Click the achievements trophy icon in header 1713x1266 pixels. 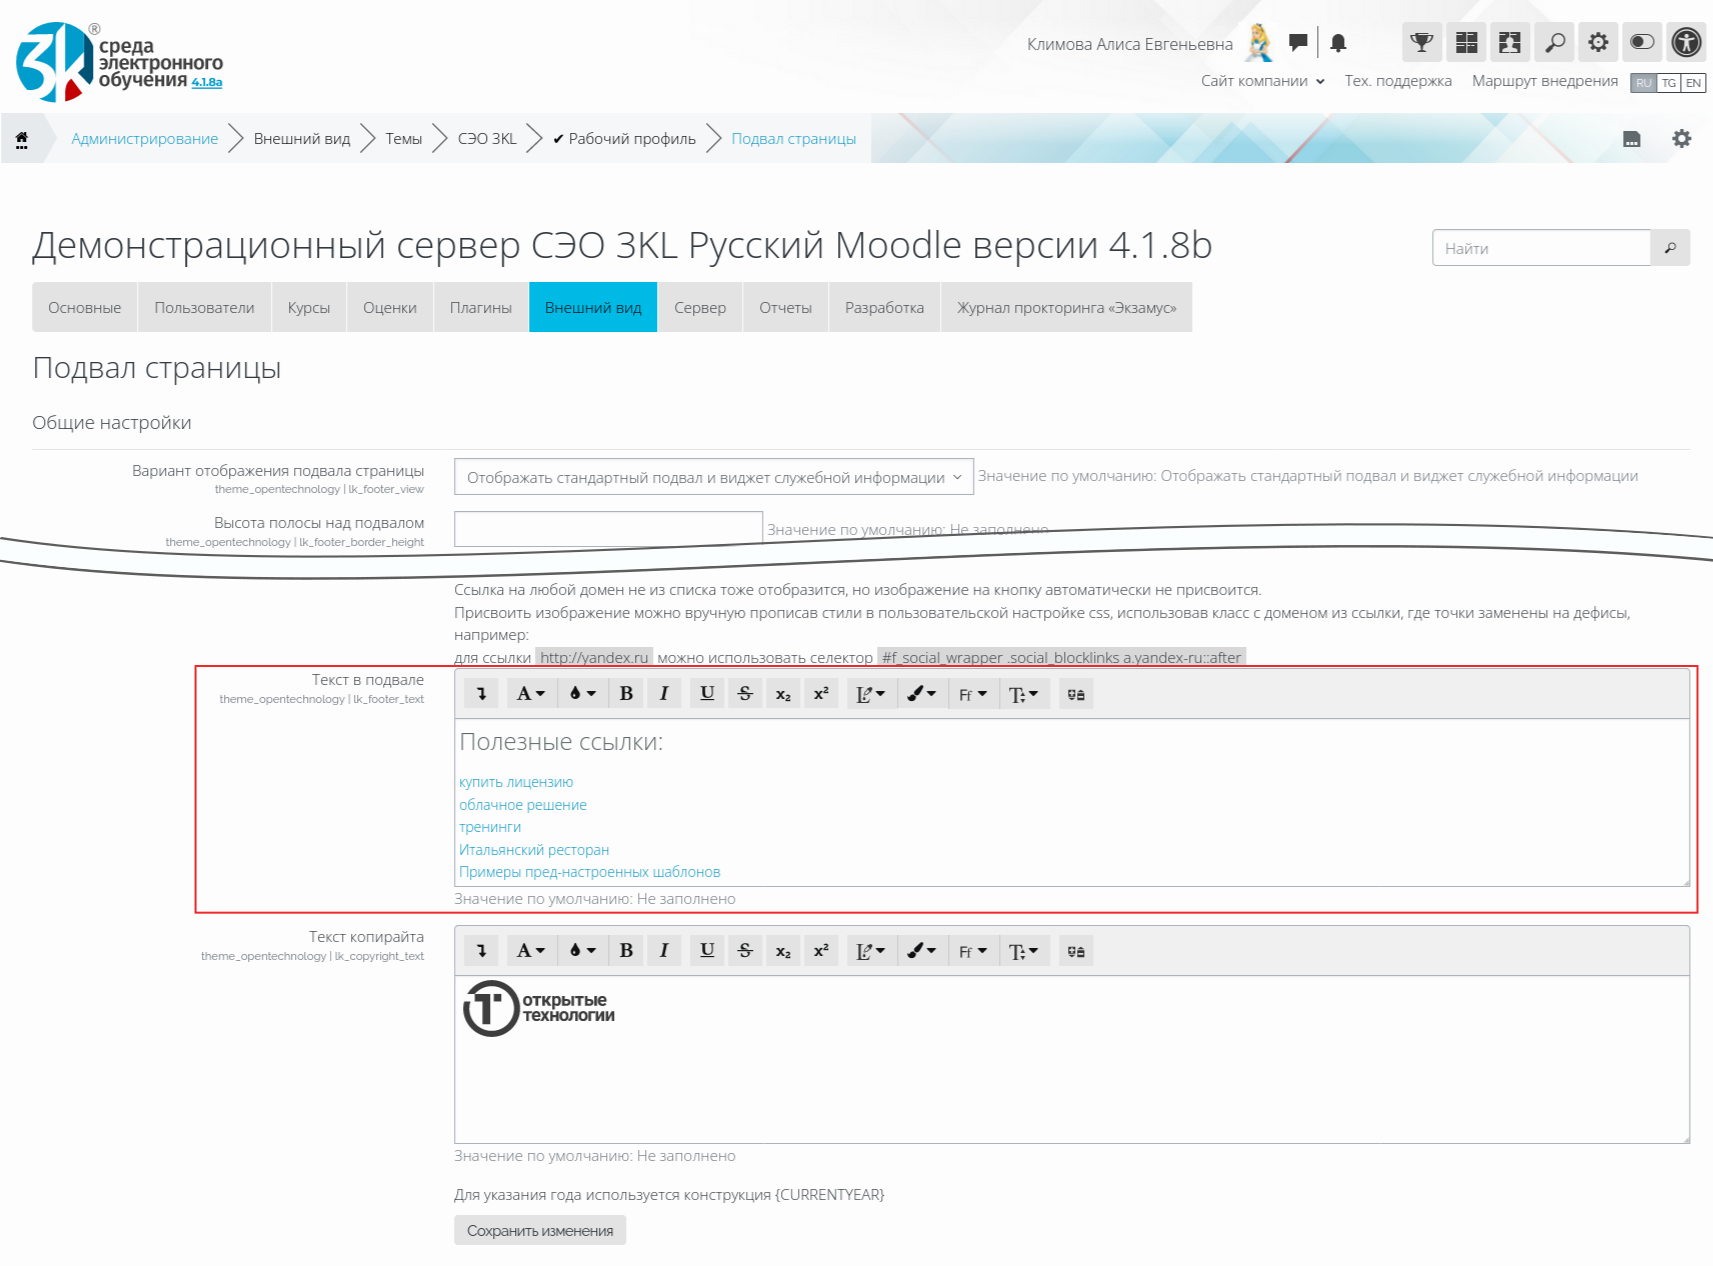tap(1421, 42)
